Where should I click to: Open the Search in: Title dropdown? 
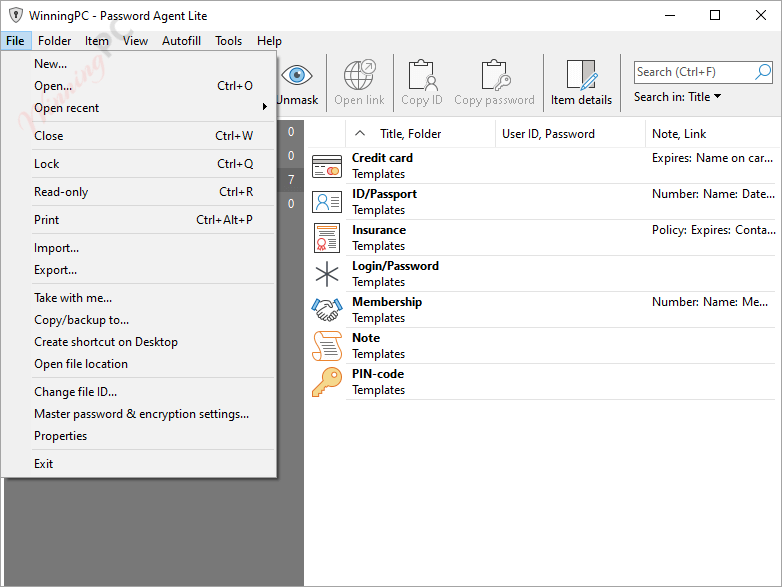click(x=677, y=97)
